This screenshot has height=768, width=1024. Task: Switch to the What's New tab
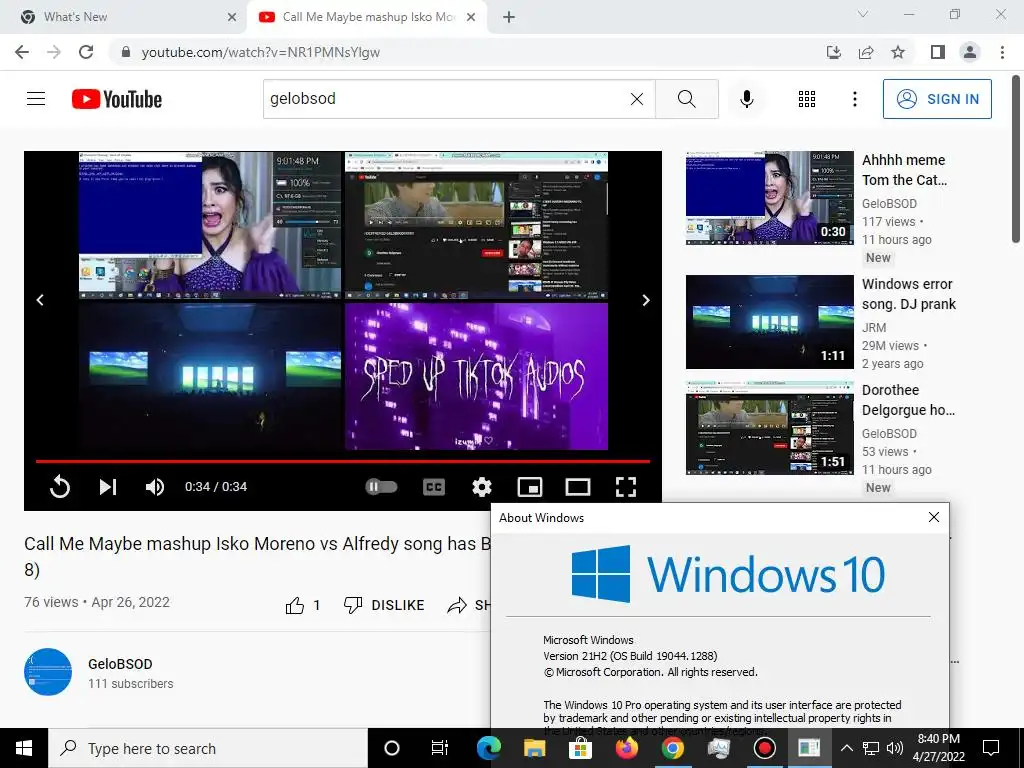(x=124, y=17)
